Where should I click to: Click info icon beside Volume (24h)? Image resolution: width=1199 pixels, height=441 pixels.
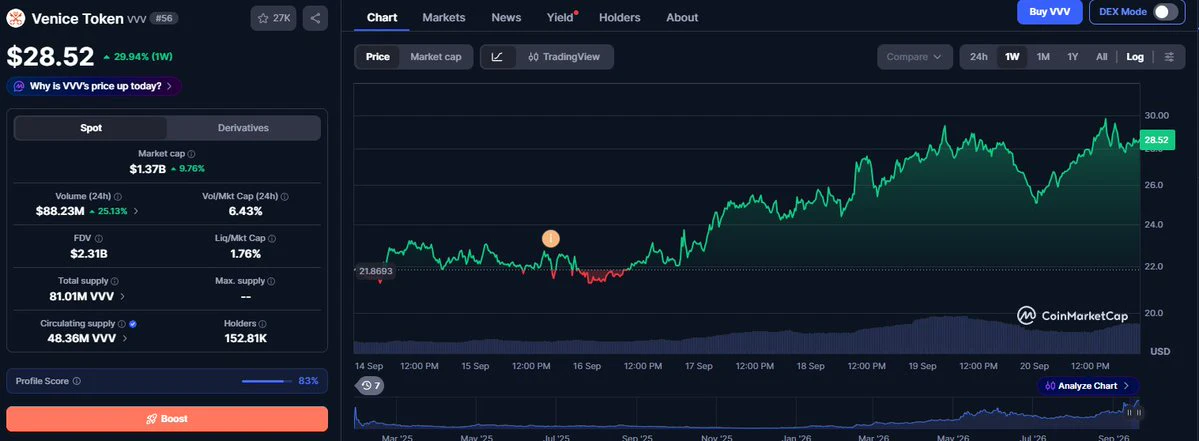pos(118,196)
